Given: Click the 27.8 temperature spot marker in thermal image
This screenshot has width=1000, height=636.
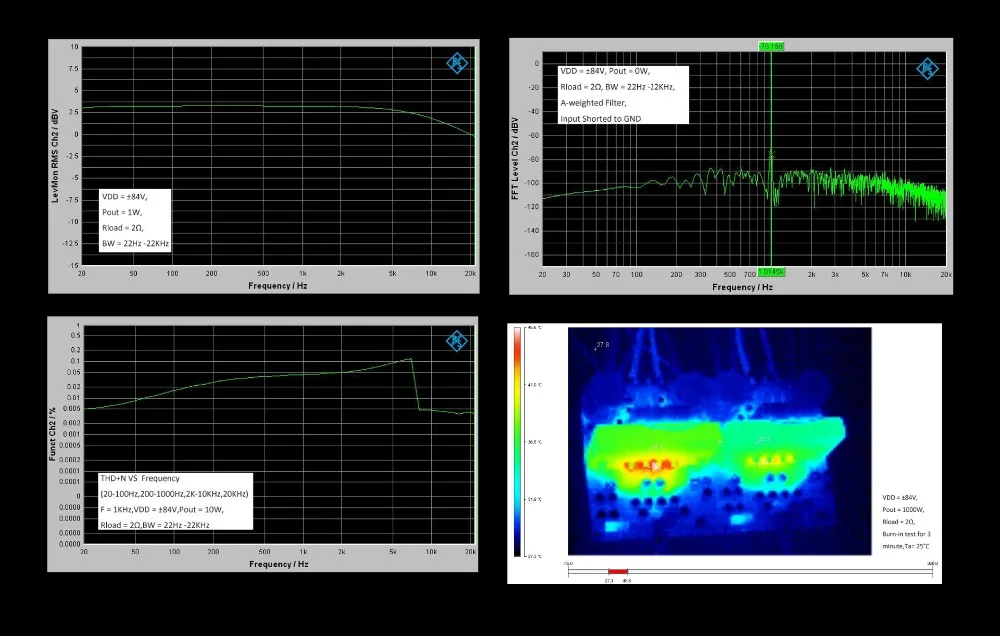Looking at the screenshot, I should [601, 345].
